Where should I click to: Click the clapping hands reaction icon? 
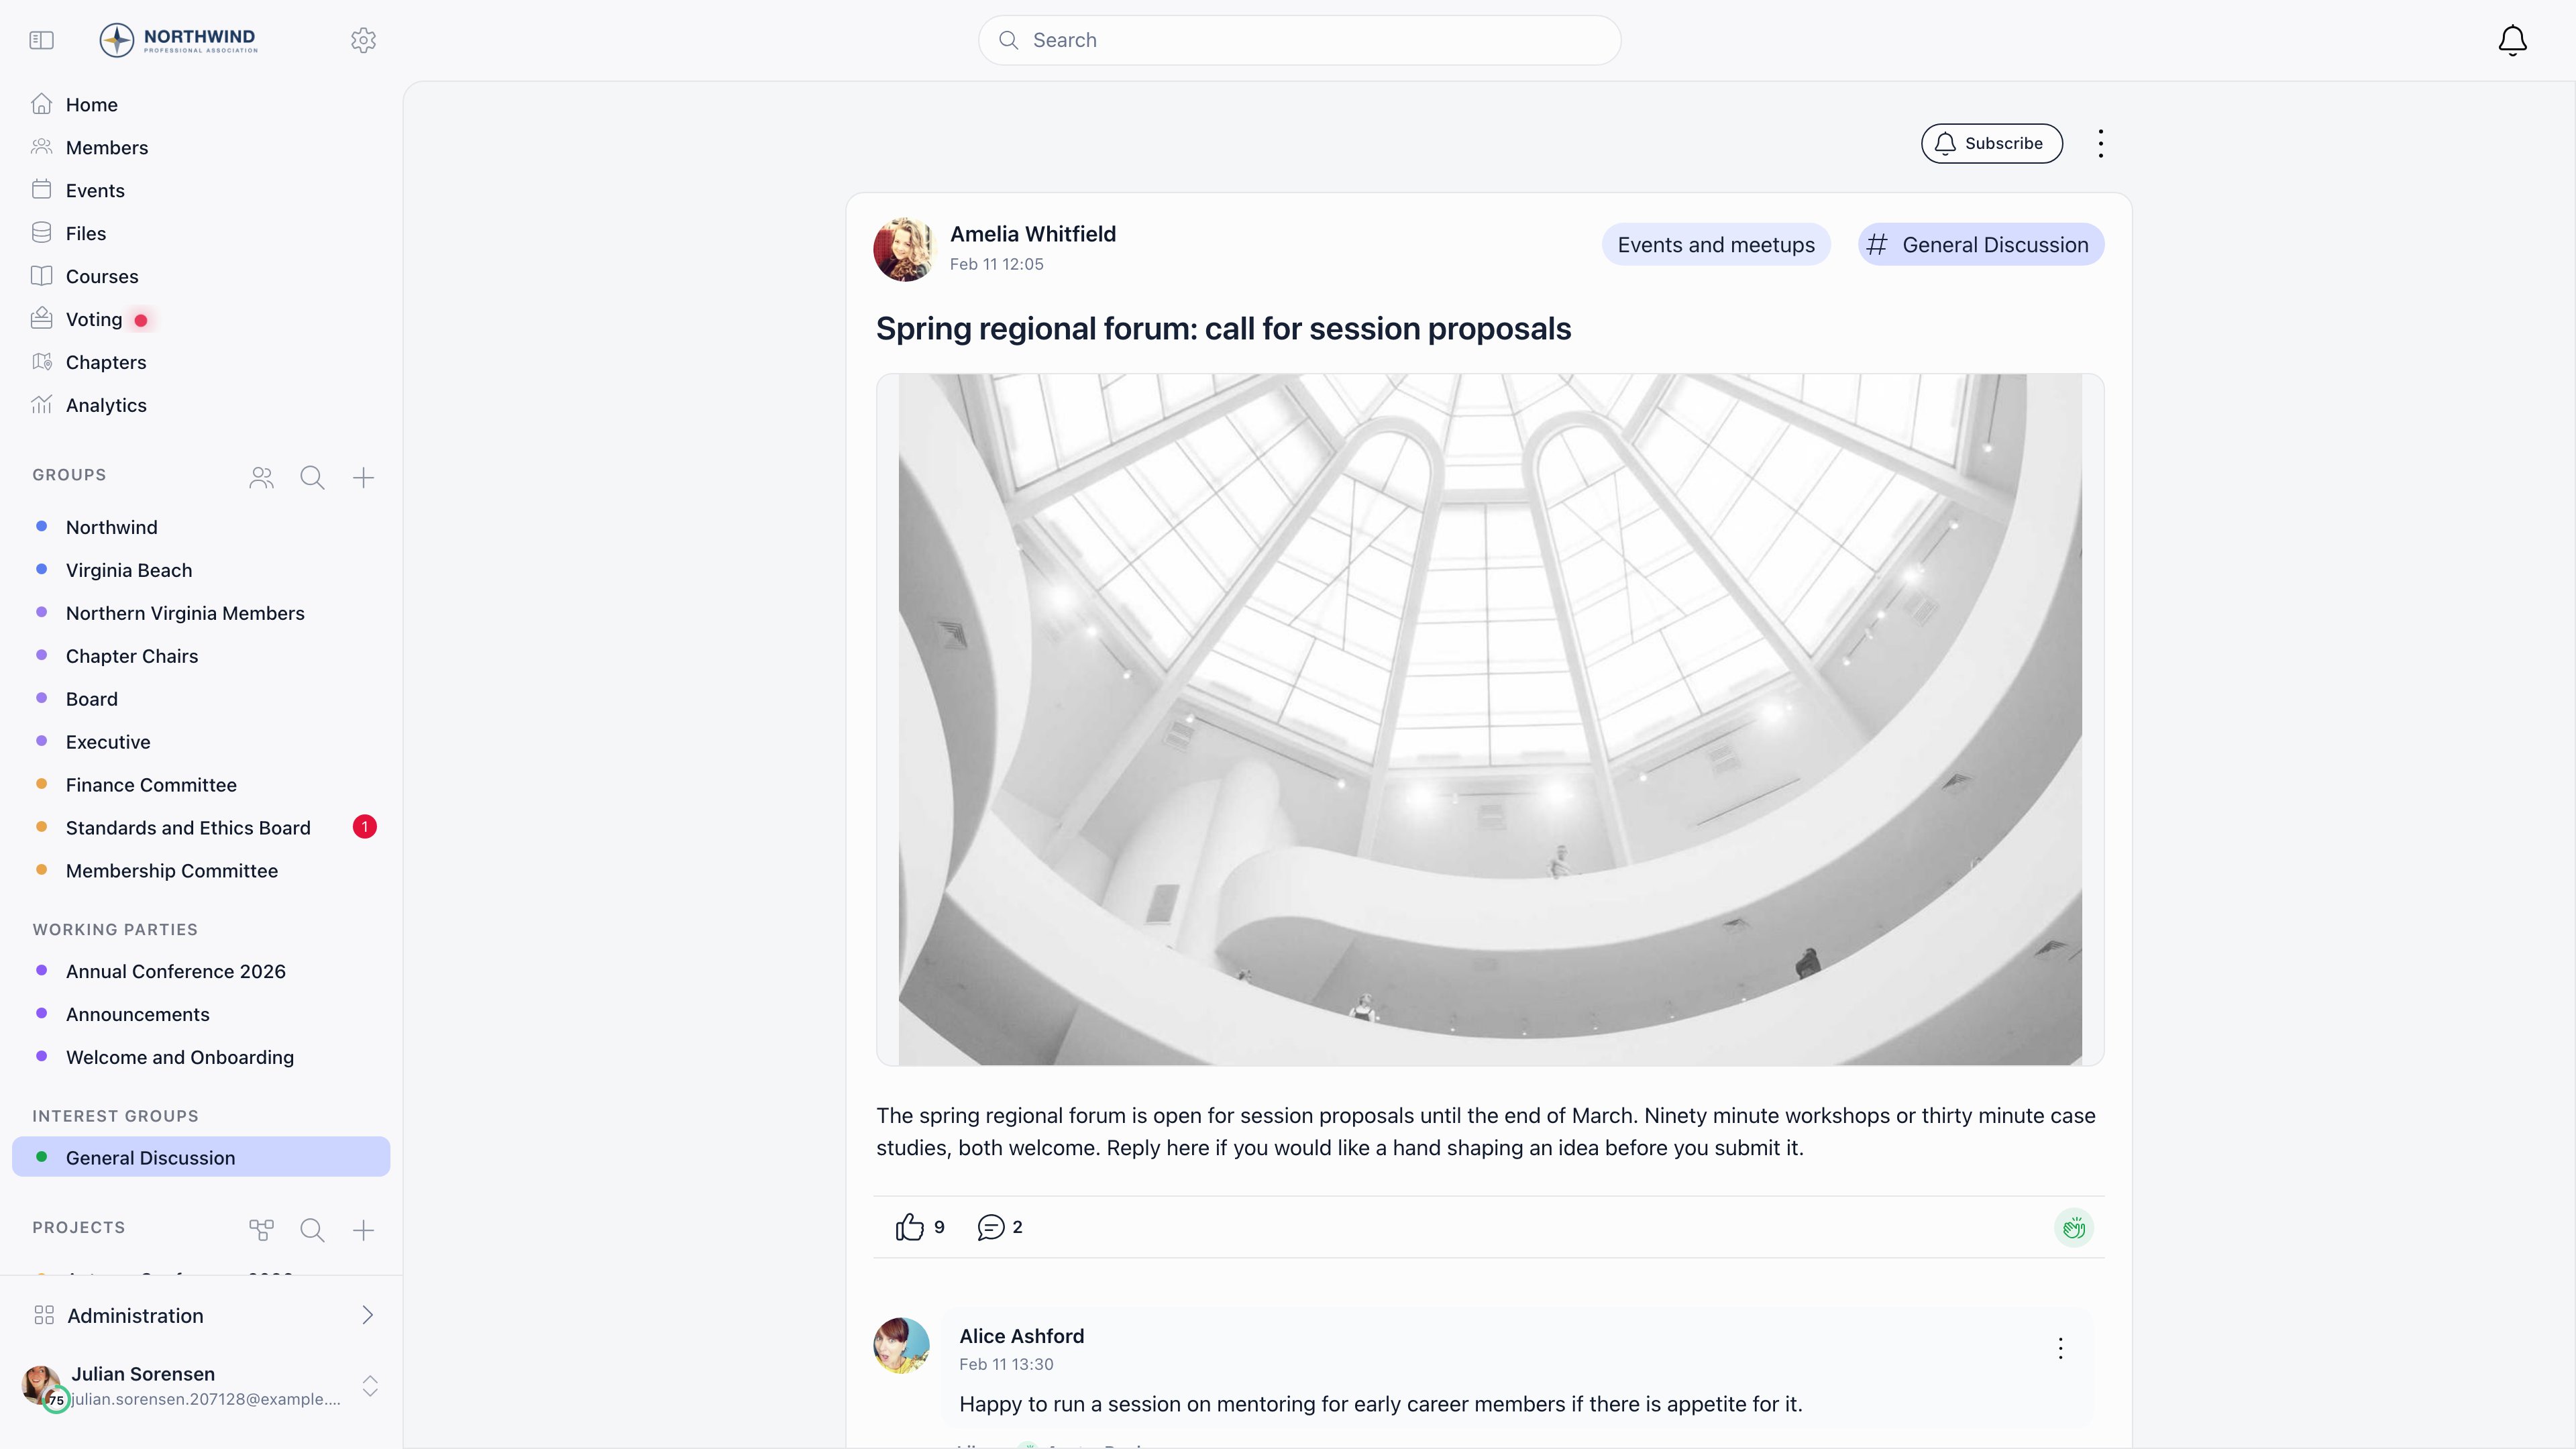click(x=2073, y=1227)
